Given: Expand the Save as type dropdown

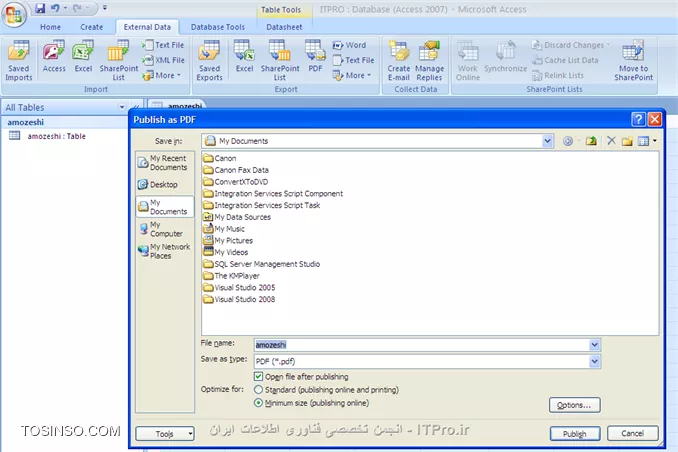Looking at the screenshot, I should coord(595,361).
